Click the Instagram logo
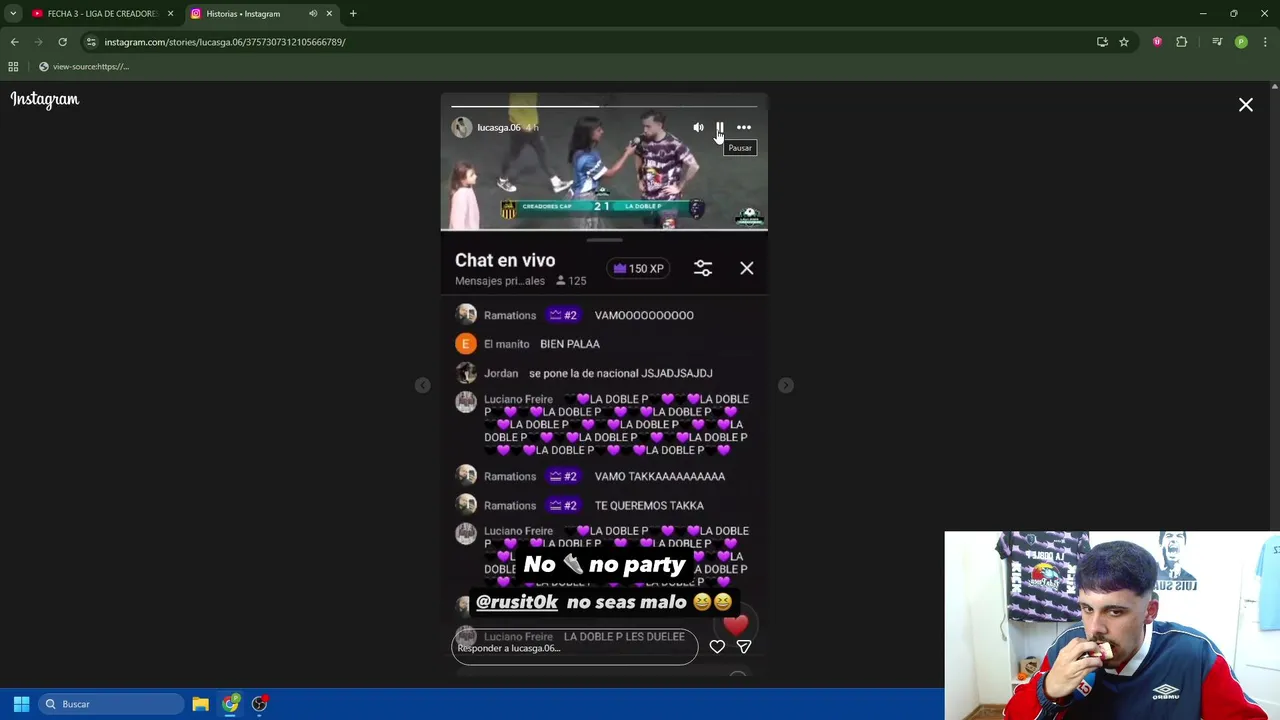 pyautogui.click(x=45, y=99)
